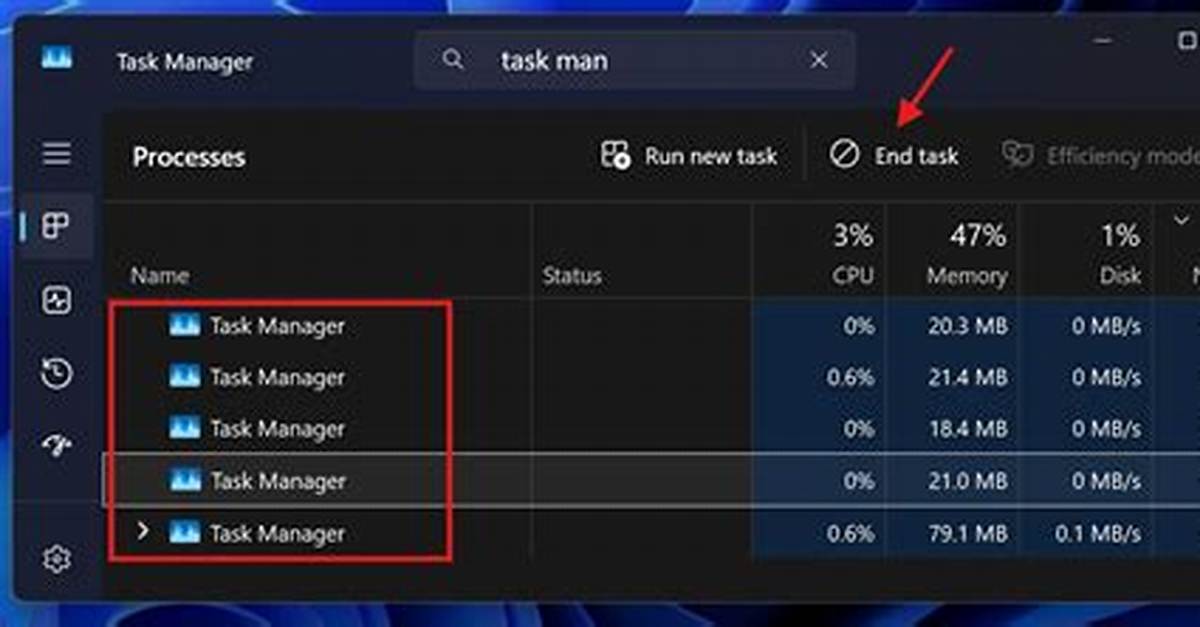Click the sort chevron above the last column

tap(1181, 221)
